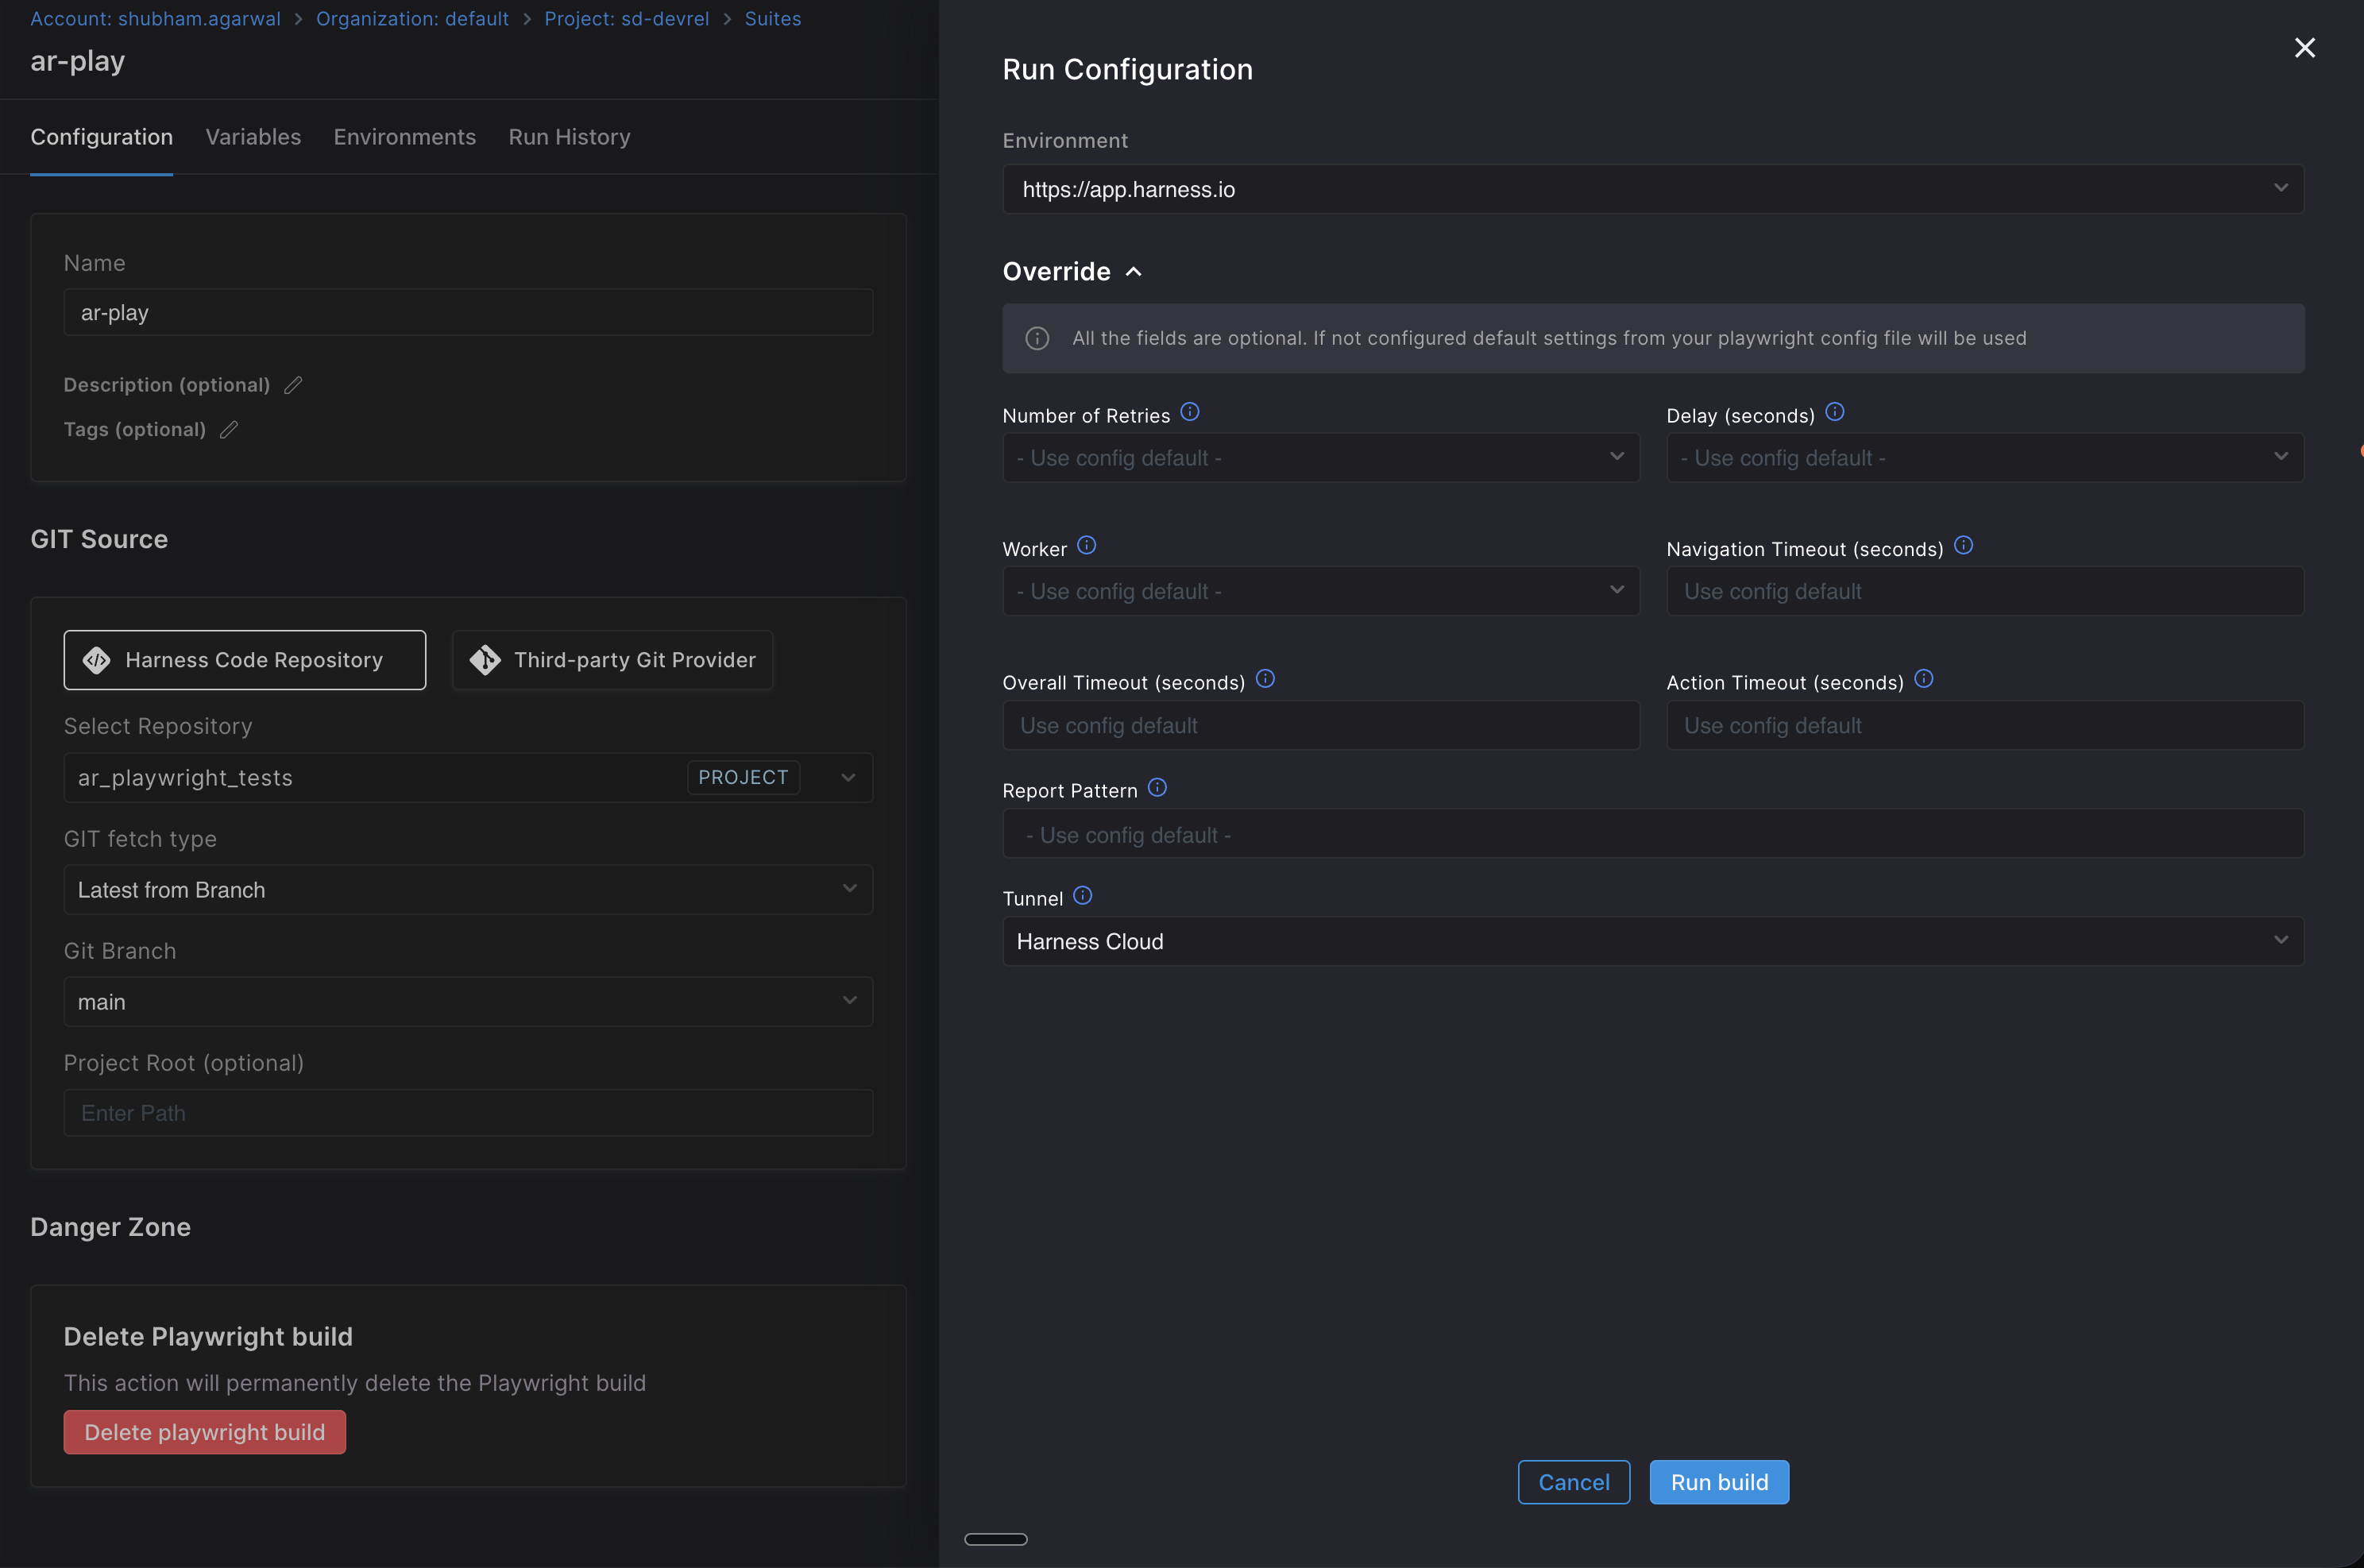Open the Delay (seconds) dropdown

[x=1984, y=457]
